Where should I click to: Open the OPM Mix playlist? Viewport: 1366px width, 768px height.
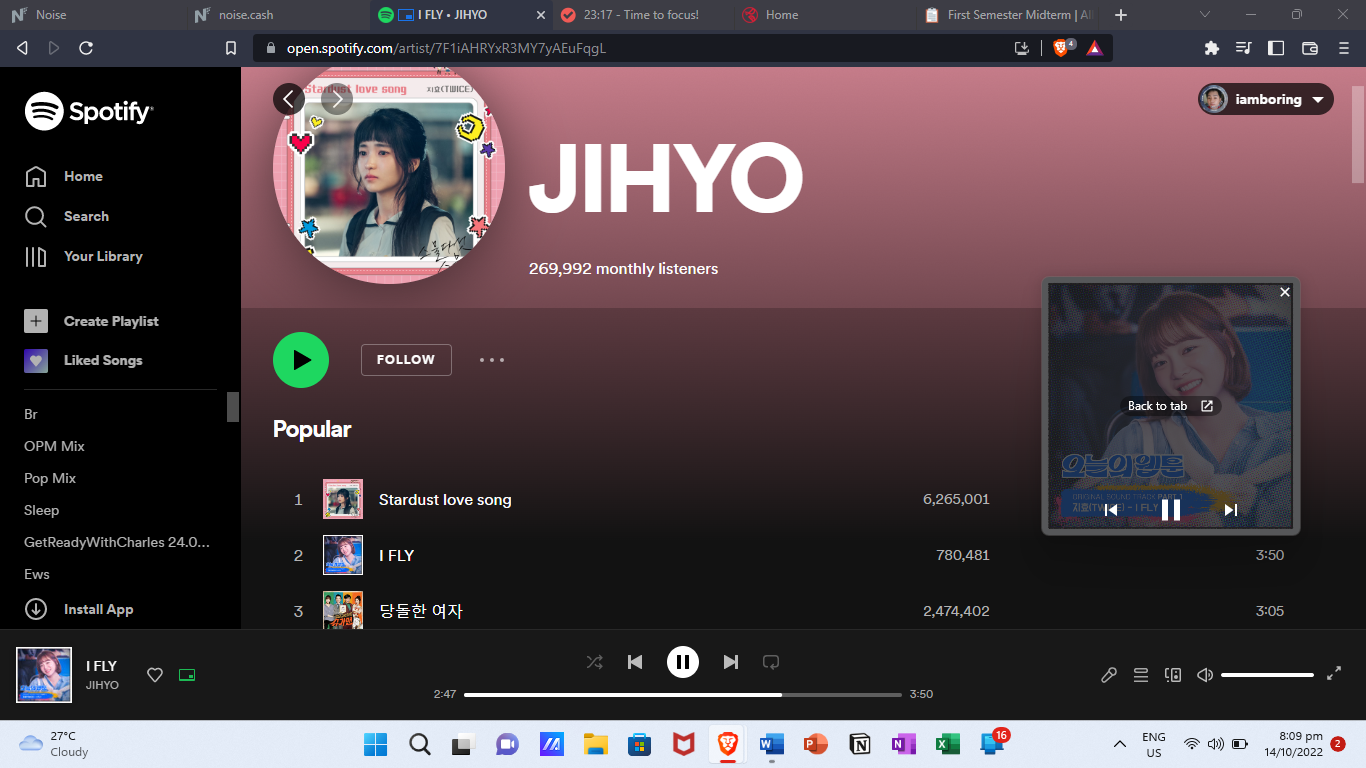coord(54,446)
